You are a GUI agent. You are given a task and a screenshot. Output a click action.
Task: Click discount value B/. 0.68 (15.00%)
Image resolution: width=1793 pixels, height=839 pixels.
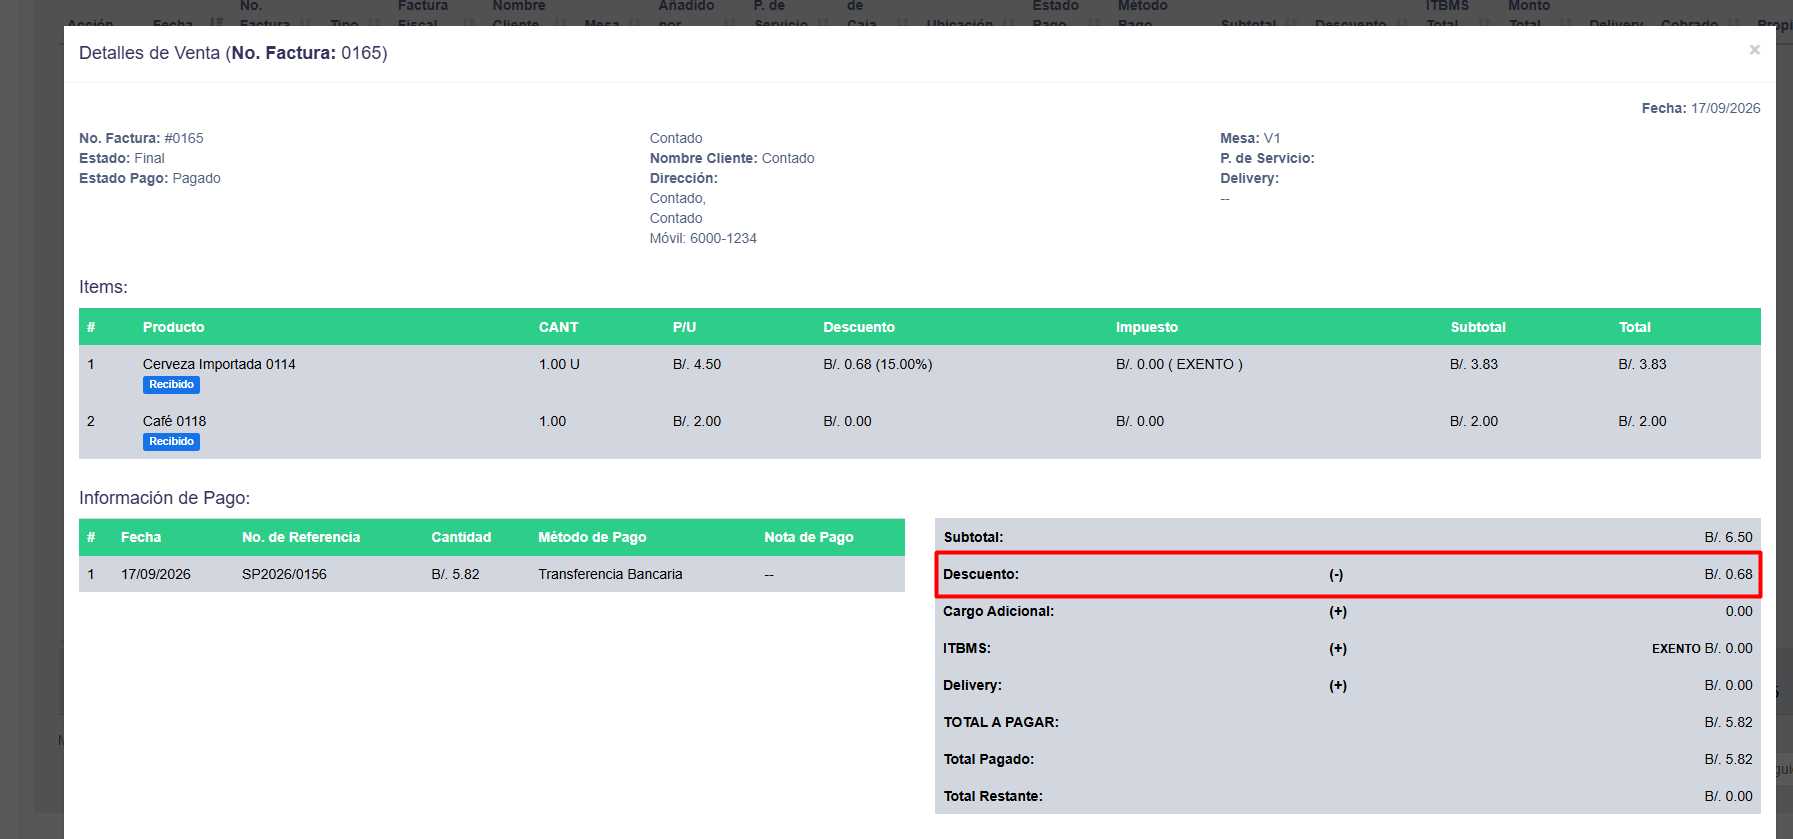pyautogui.click(x=878, y=364)
